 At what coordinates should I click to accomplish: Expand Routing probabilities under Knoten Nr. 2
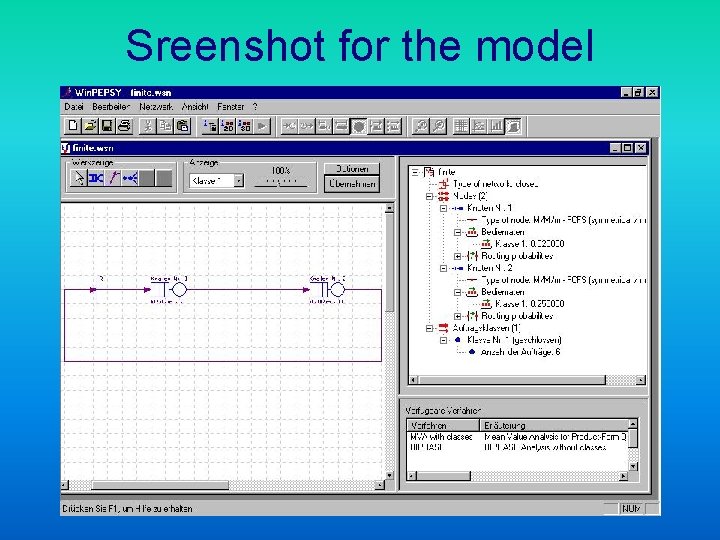click(x=458, y=316)
